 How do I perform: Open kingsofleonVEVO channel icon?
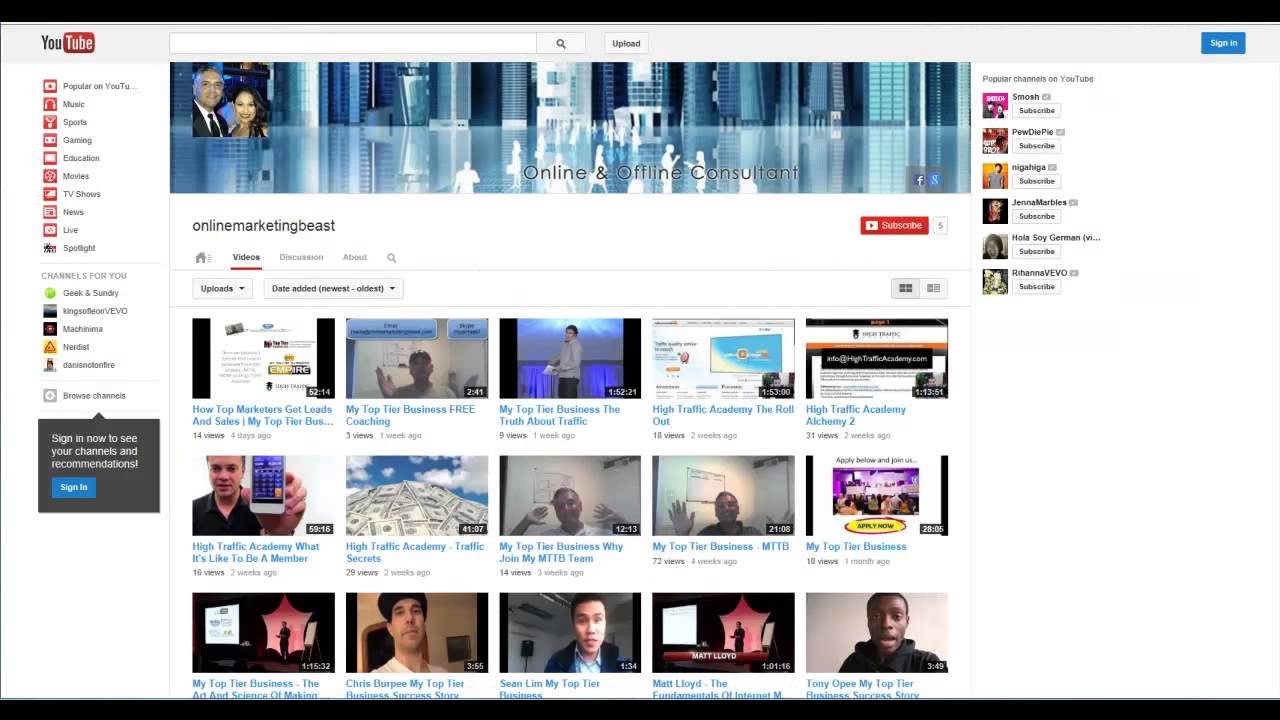click(50, 311)
